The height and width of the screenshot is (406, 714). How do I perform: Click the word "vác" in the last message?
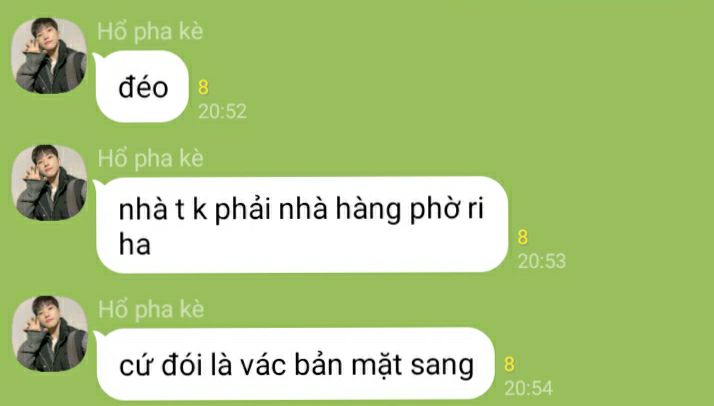pos(263,365)
